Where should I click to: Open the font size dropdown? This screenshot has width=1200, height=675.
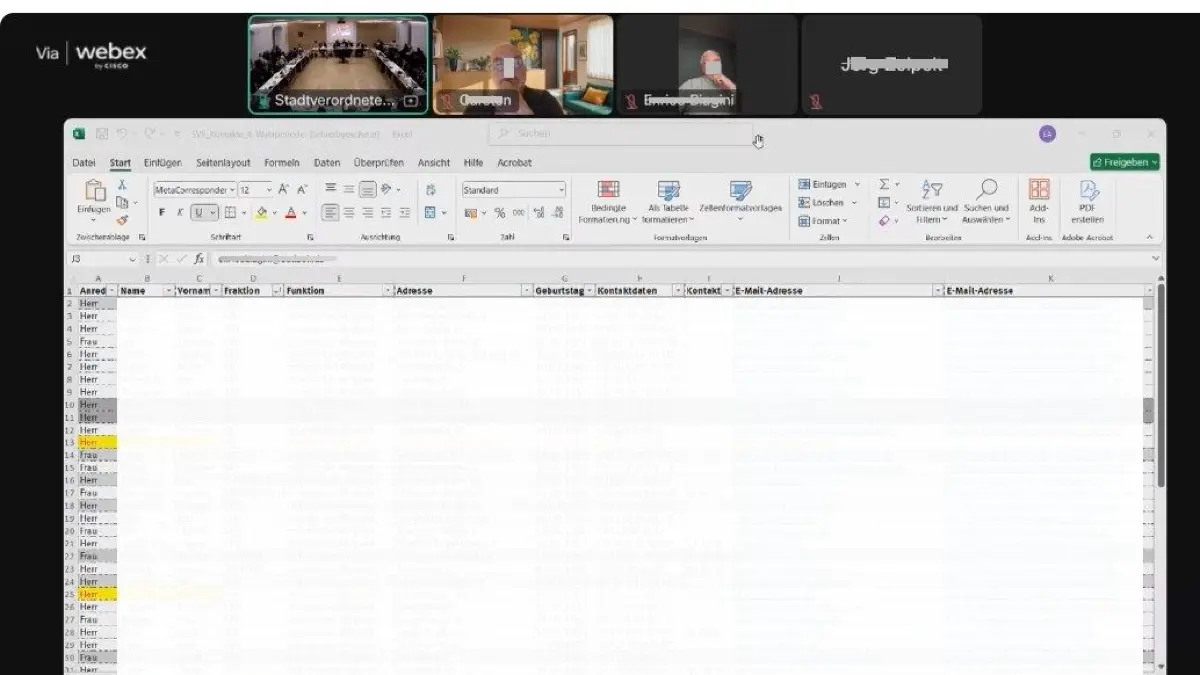269,189
